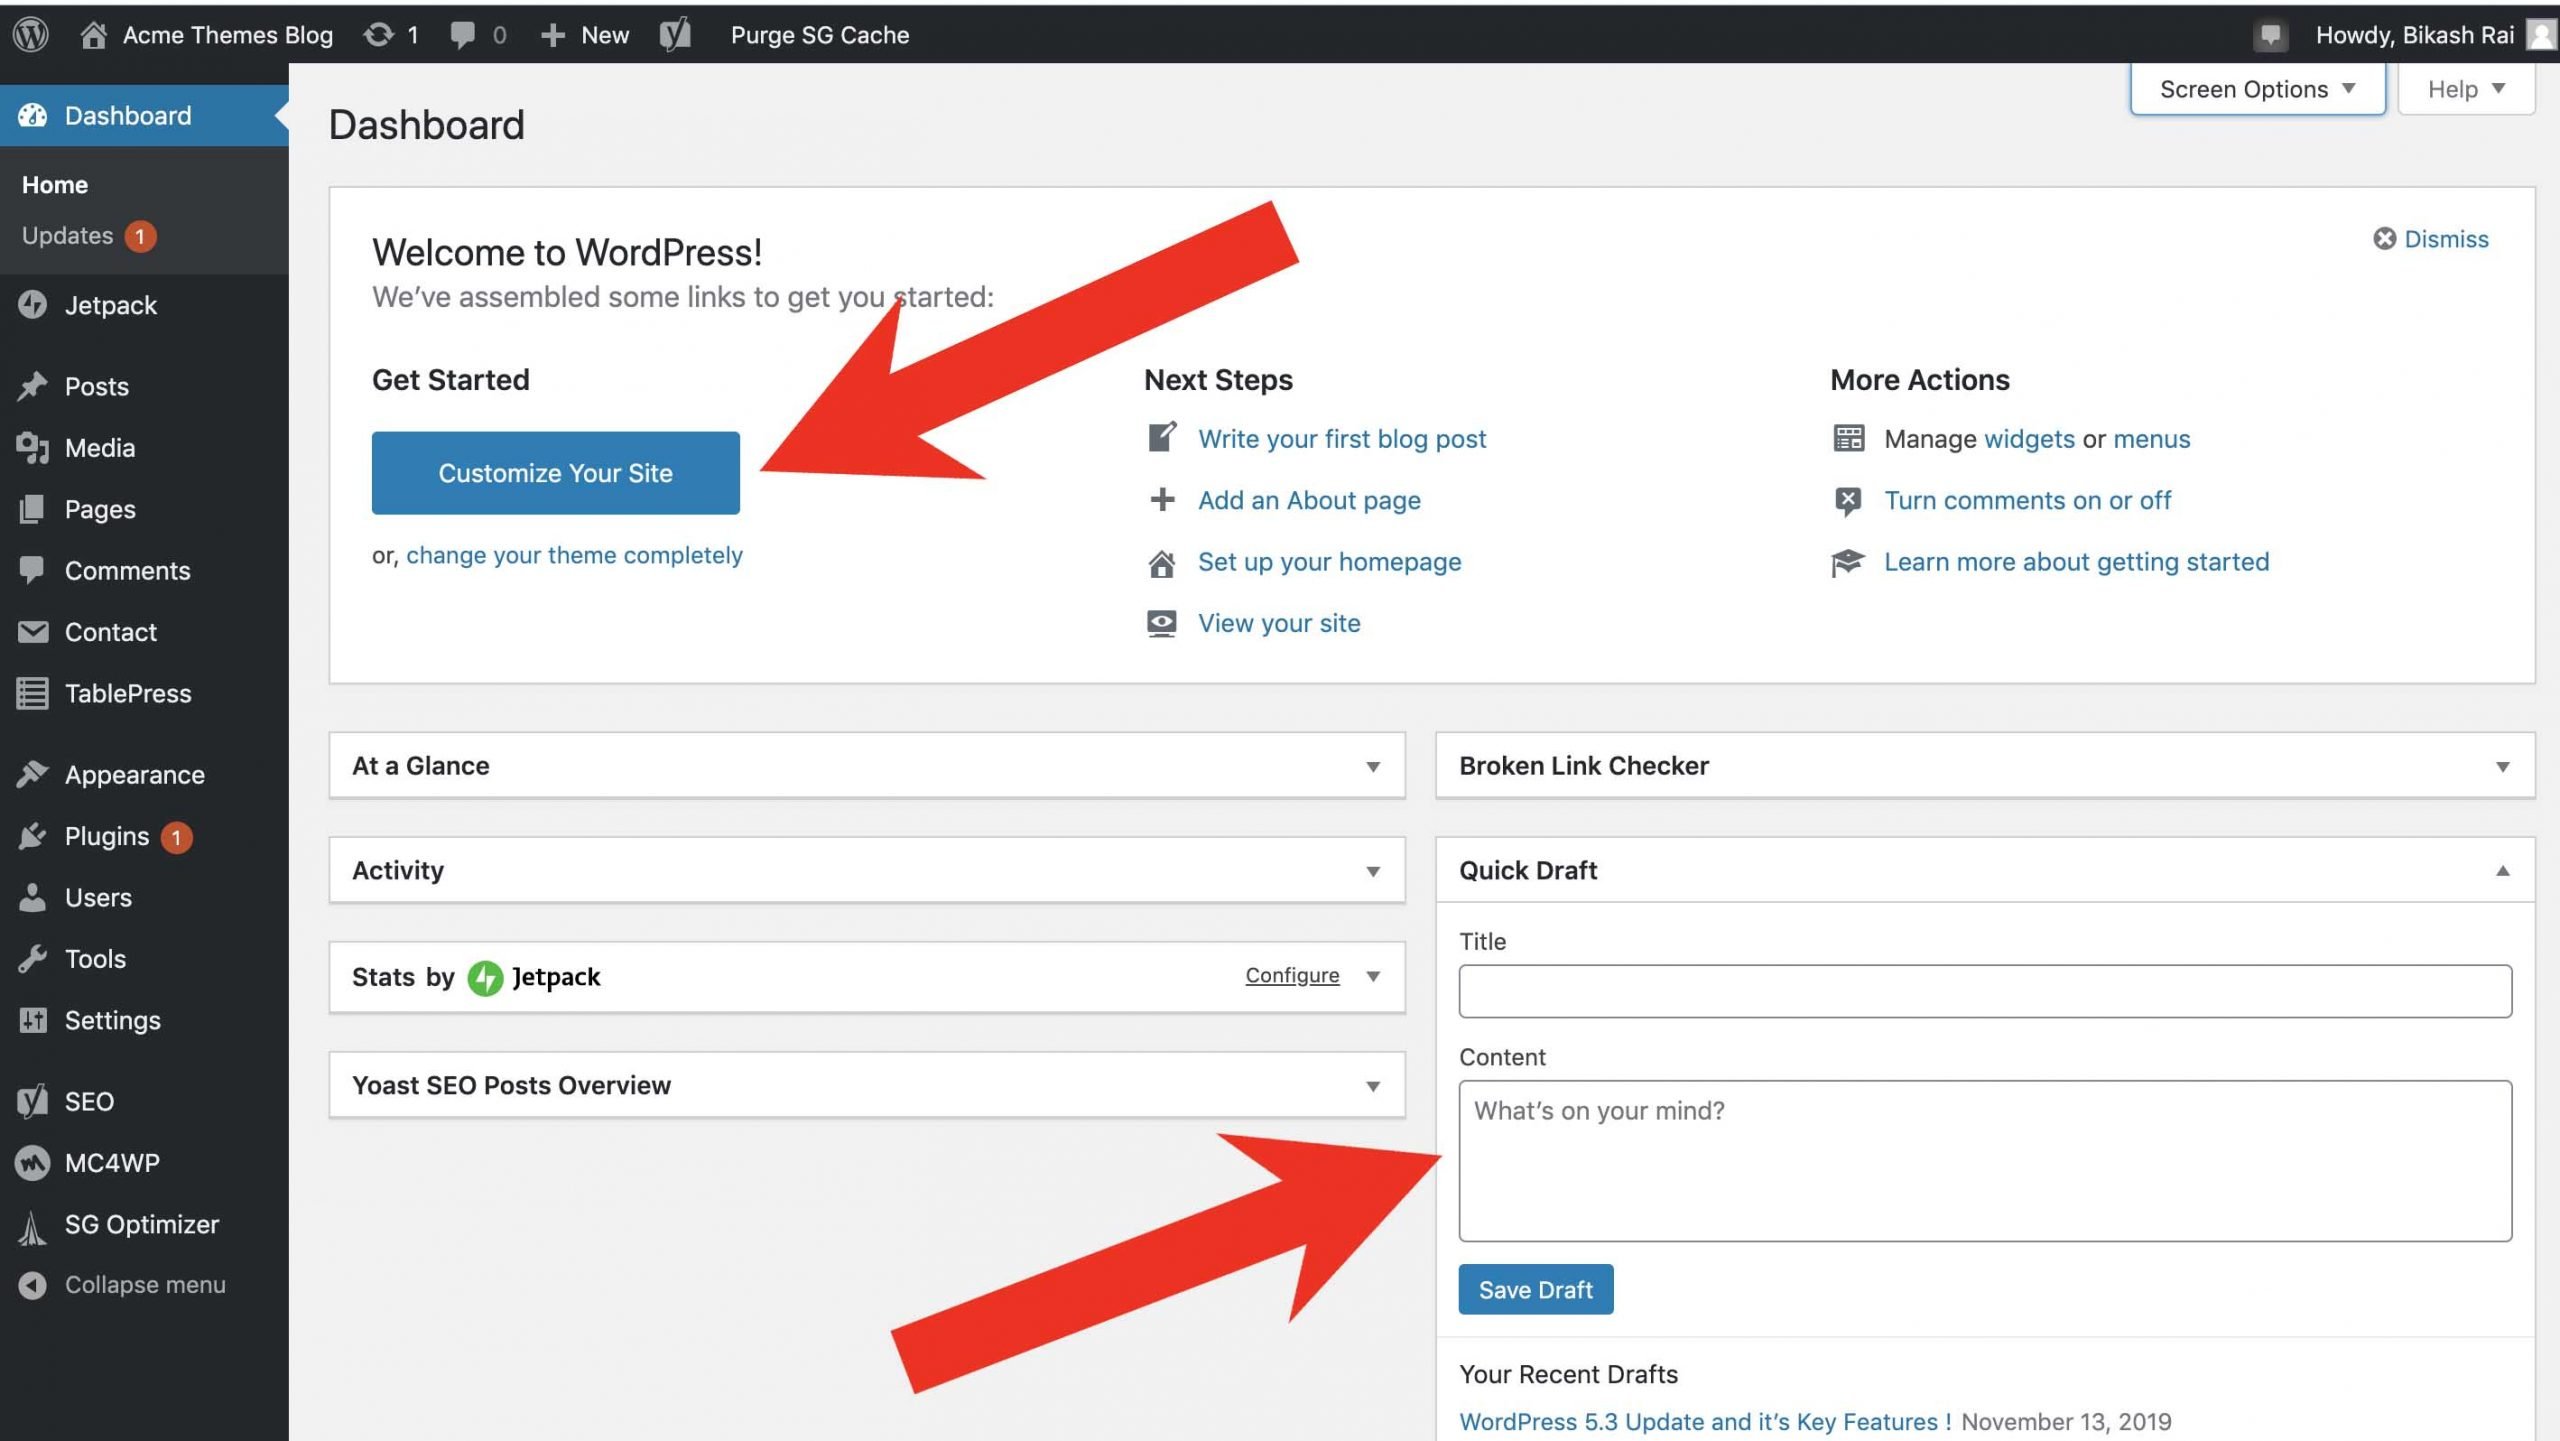Focus the What's on your mind content box
The width and height of the screenshot is (2560, 1441).
[x=1985, y=1161]
